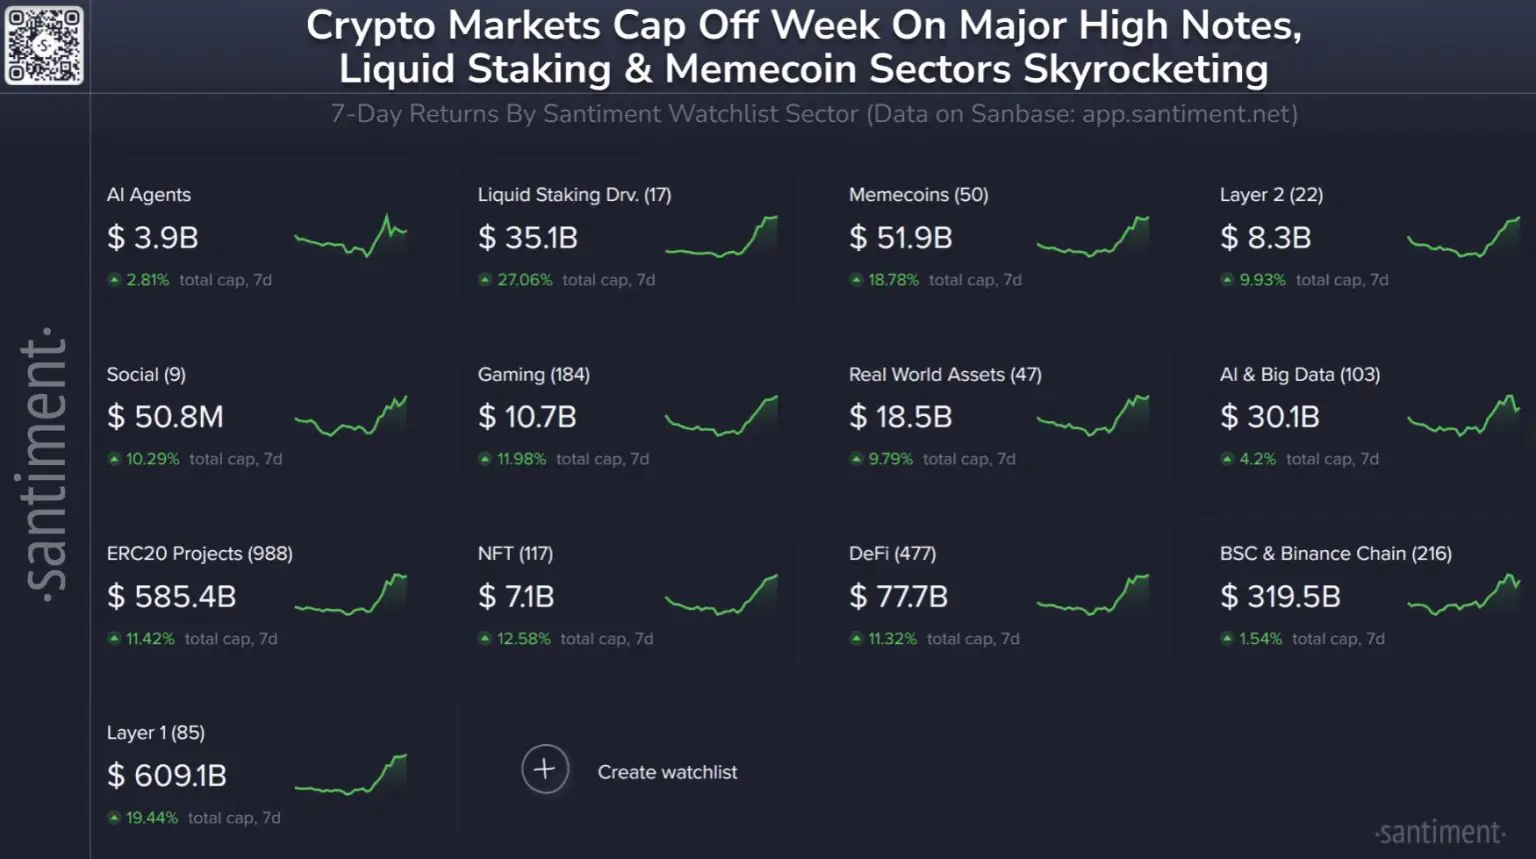Click the green arrow next to 19.44%

click(x=114, y=818)
